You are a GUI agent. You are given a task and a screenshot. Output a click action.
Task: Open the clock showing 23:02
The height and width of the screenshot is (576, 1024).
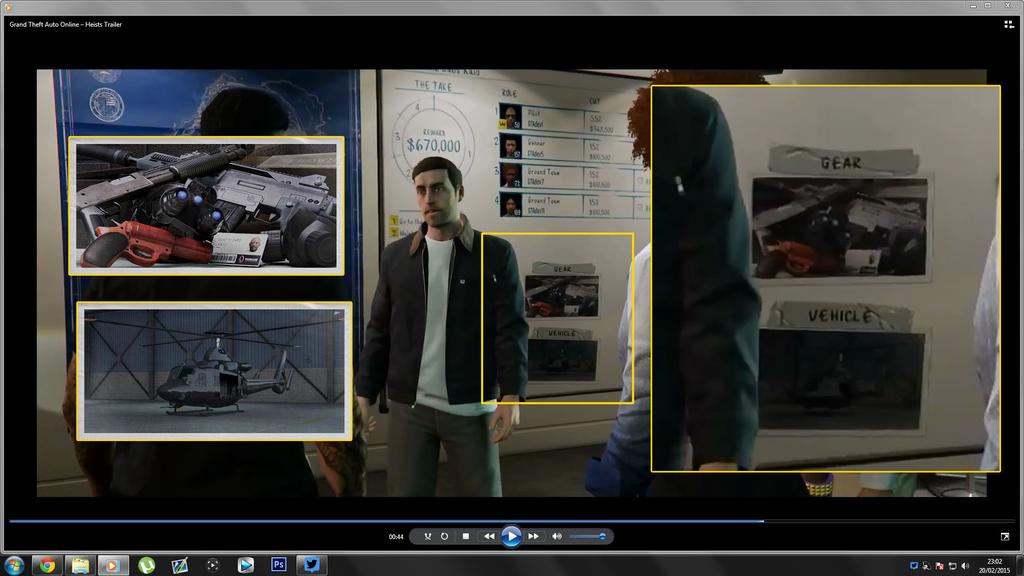[995, 566]
